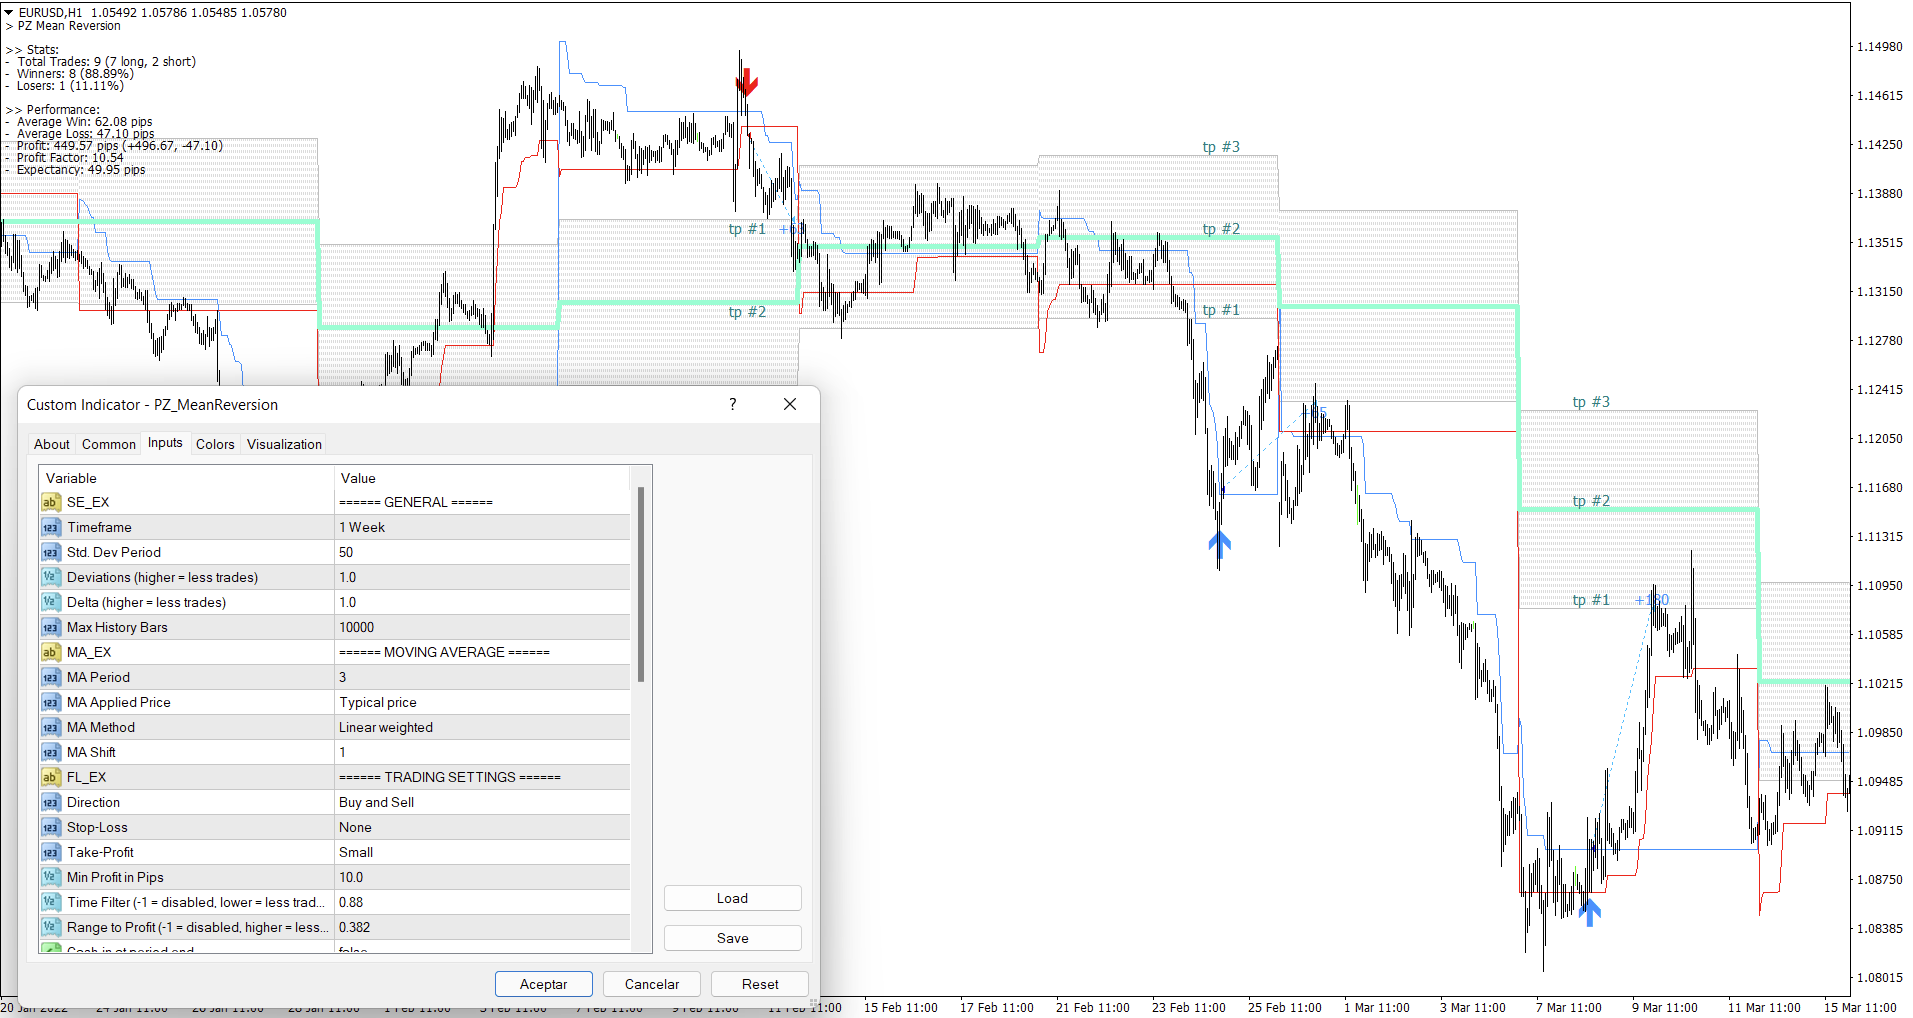Click the decimal icon beside Deviations
The width and height of the screenshot is (1913, 1018).
(50, 577)
